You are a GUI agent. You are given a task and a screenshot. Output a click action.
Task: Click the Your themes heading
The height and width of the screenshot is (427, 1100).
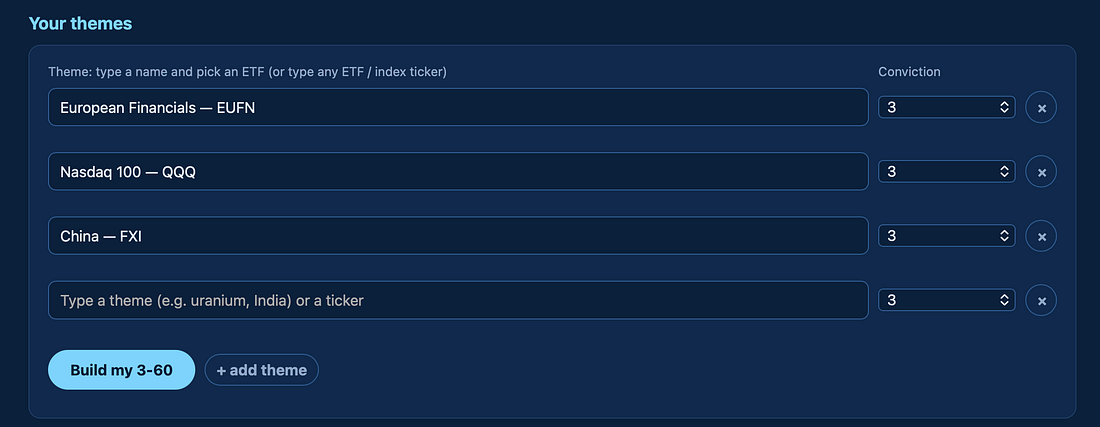click(x=80, y=23)
